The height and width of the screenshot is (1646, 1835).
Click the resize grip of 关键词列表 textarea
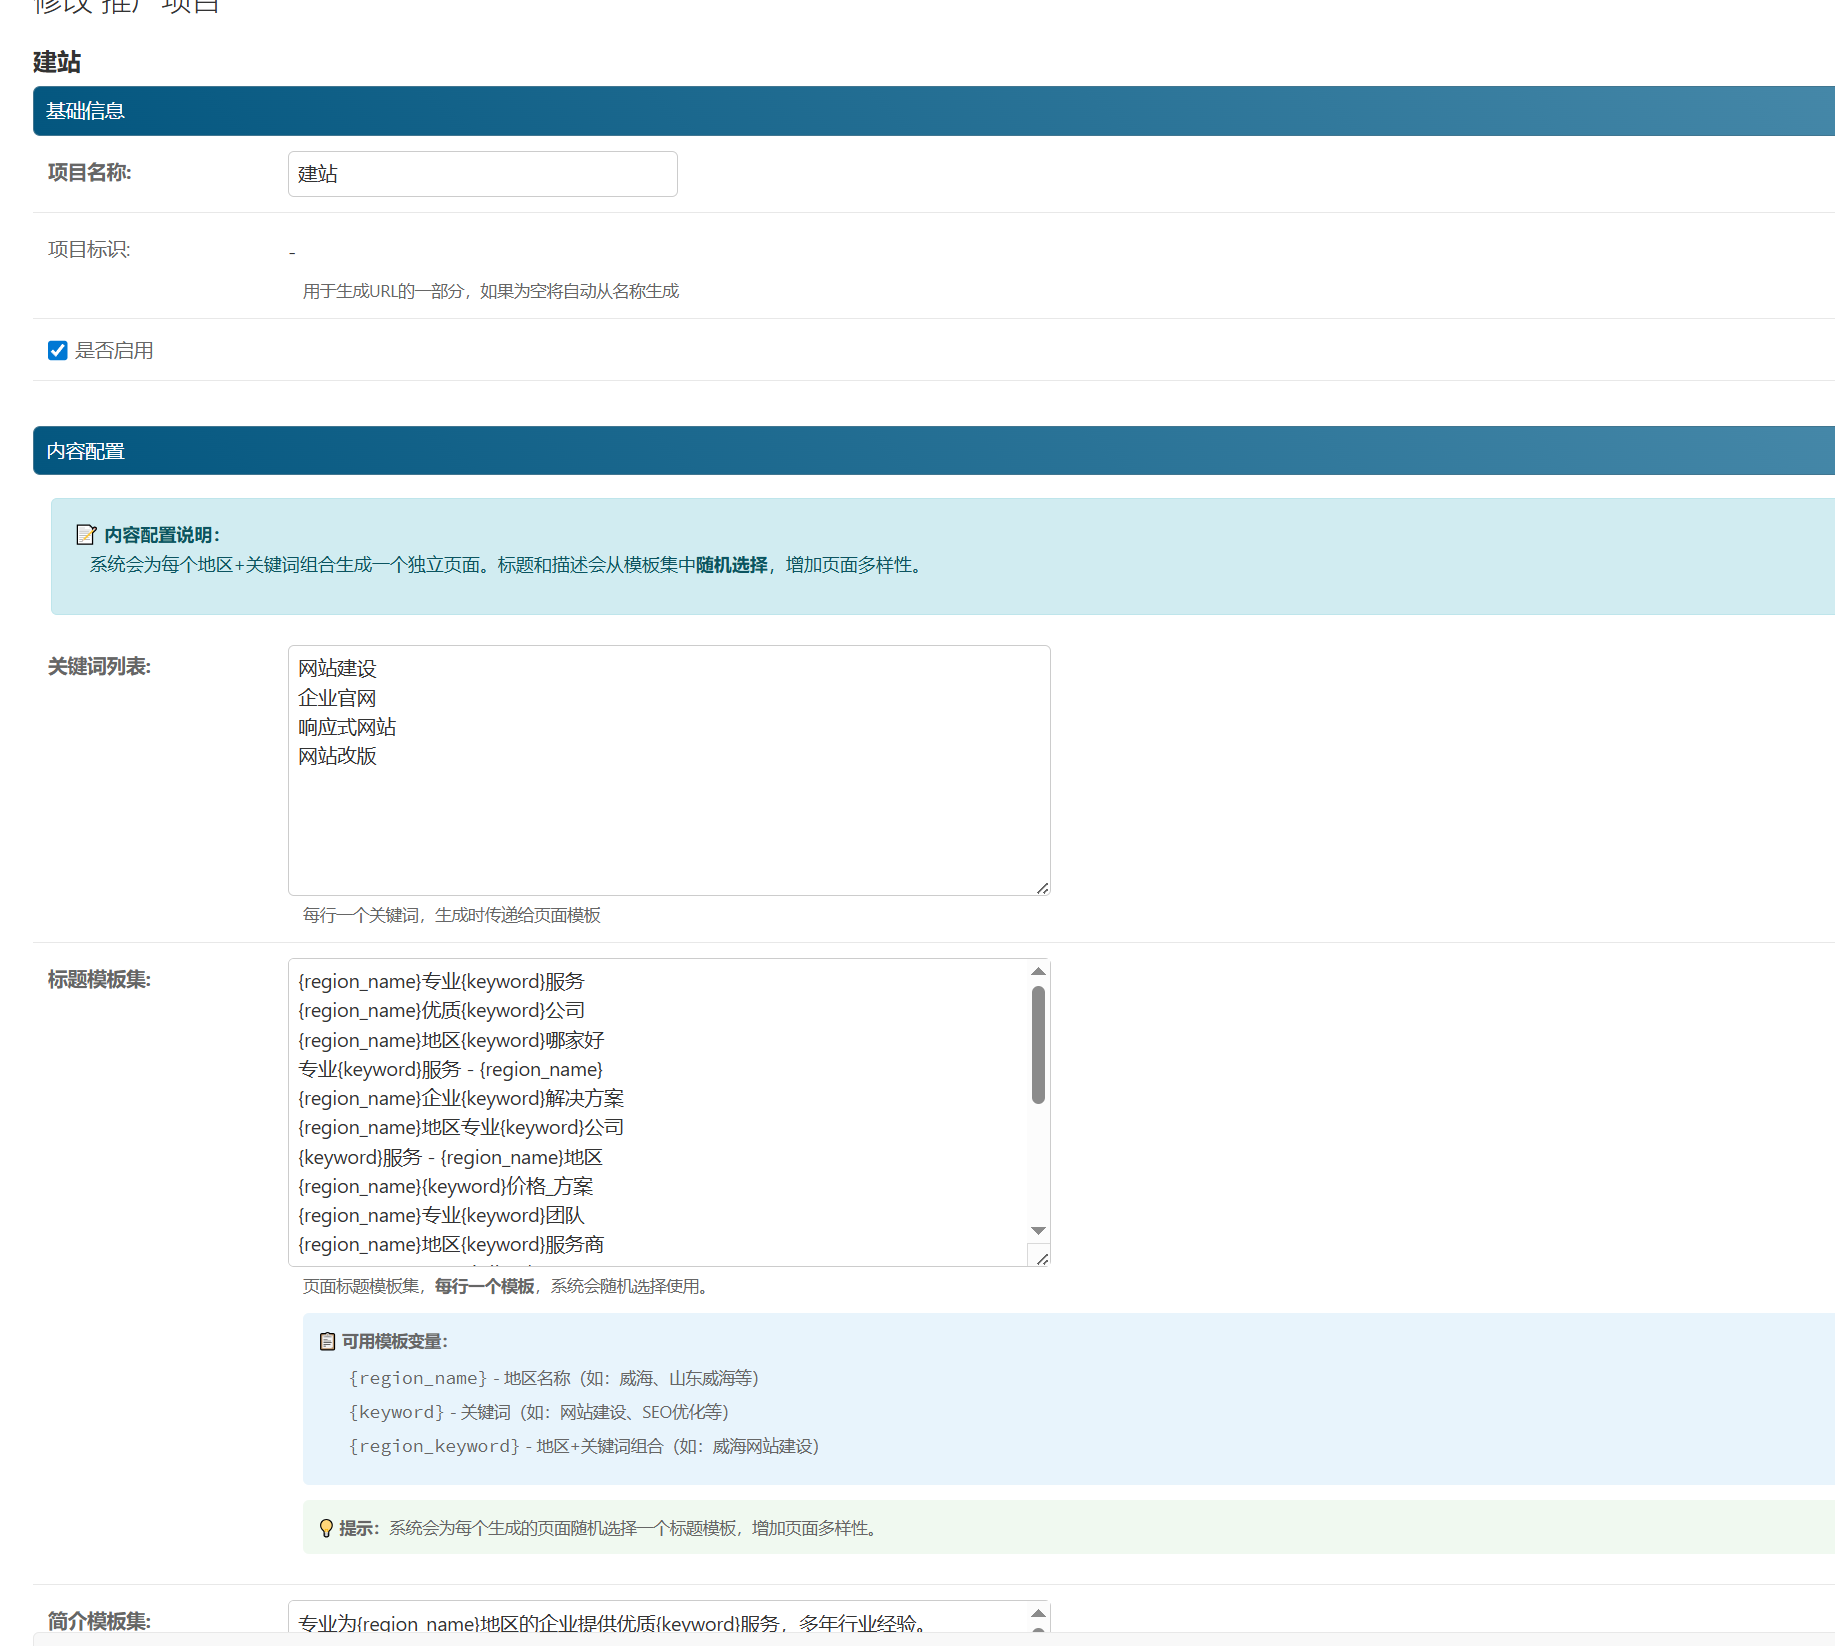pos(1042,888)
